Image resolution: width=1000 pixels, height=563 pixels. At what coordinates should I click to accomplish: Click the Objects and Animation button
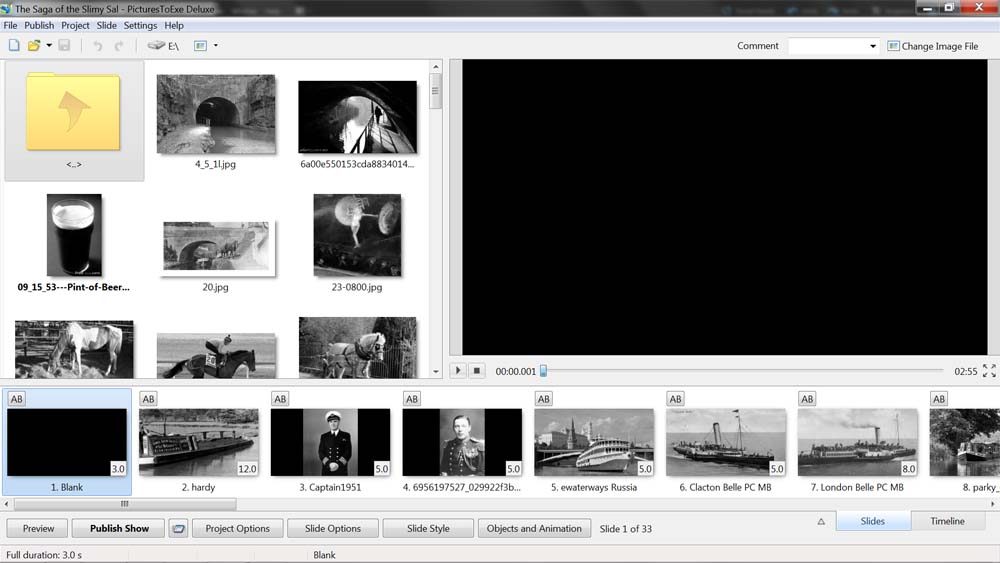tap(533, 528)
